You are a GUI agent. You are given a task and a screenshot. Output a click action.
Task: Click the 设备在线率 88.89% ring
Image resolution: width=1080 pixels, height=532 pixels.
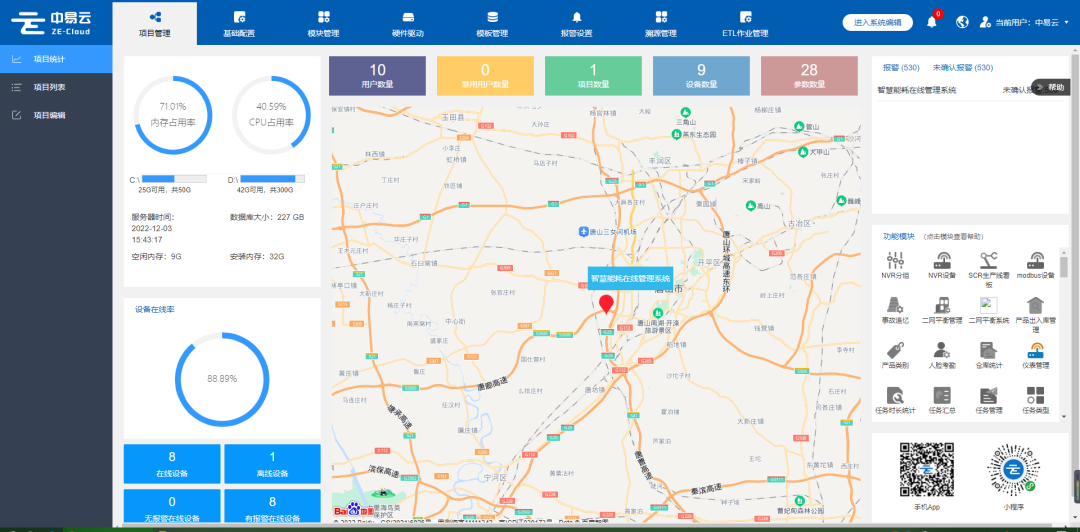coord(222,378)
